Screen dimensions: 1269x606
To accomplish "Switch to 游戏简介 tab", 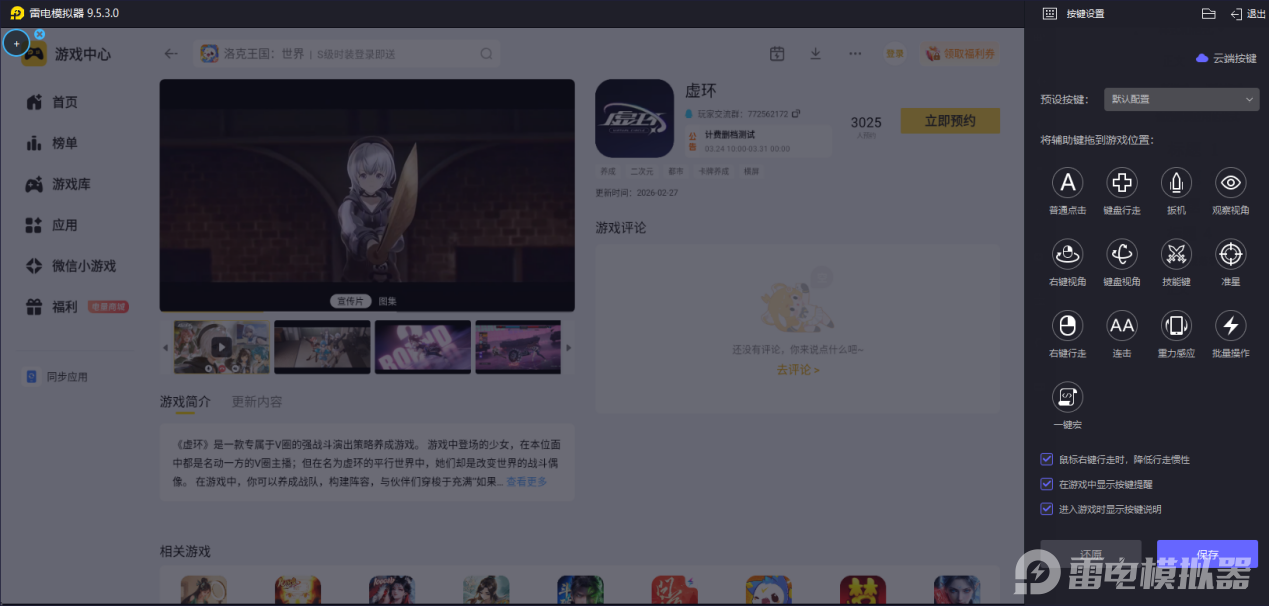I will [x=185, y=401].
